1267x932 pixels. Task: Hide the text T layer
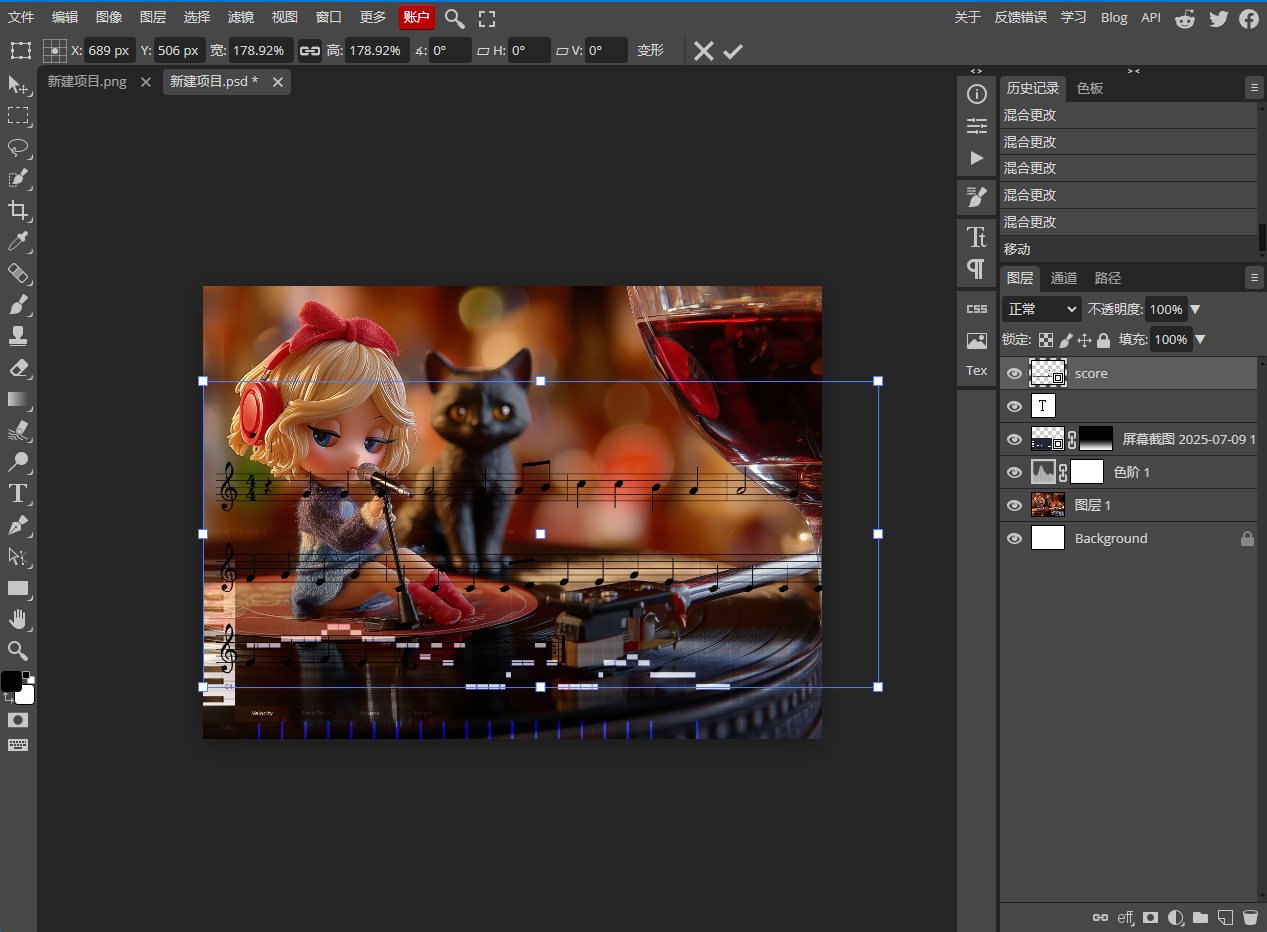pos(1014,406)
